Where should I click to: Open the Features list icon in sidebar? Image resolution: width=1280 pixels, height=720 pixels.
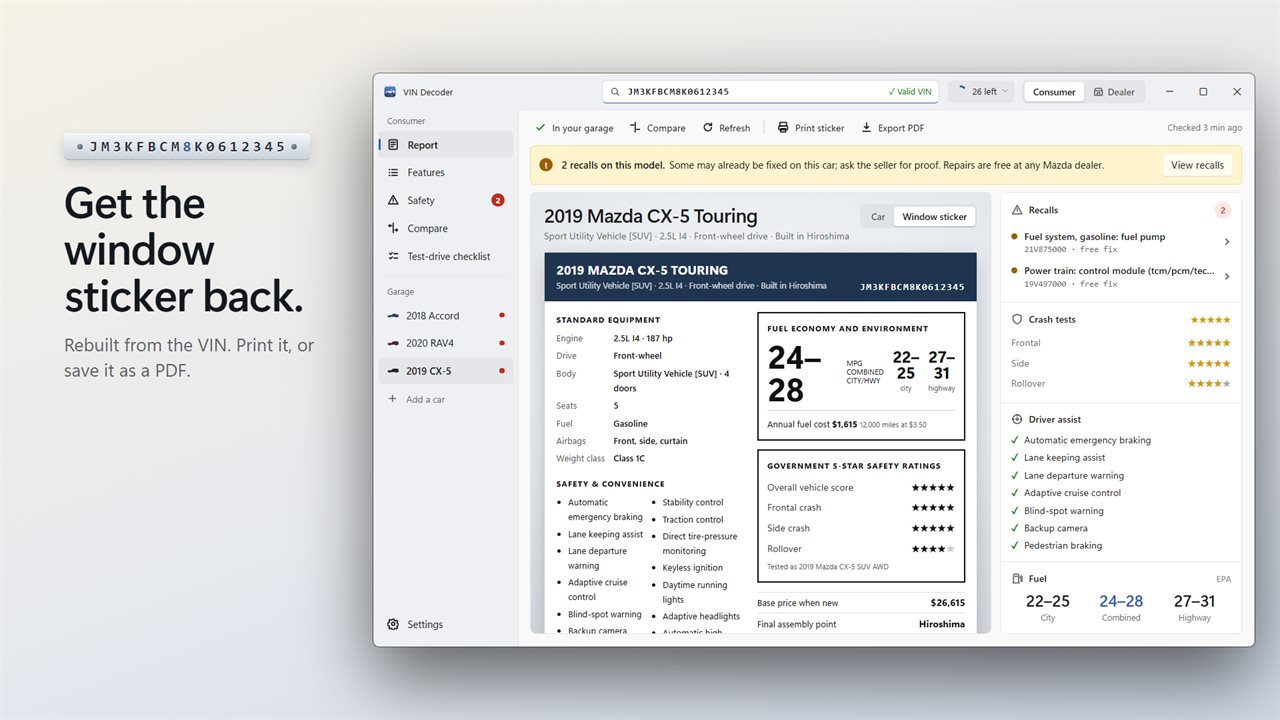pos(393,173)
